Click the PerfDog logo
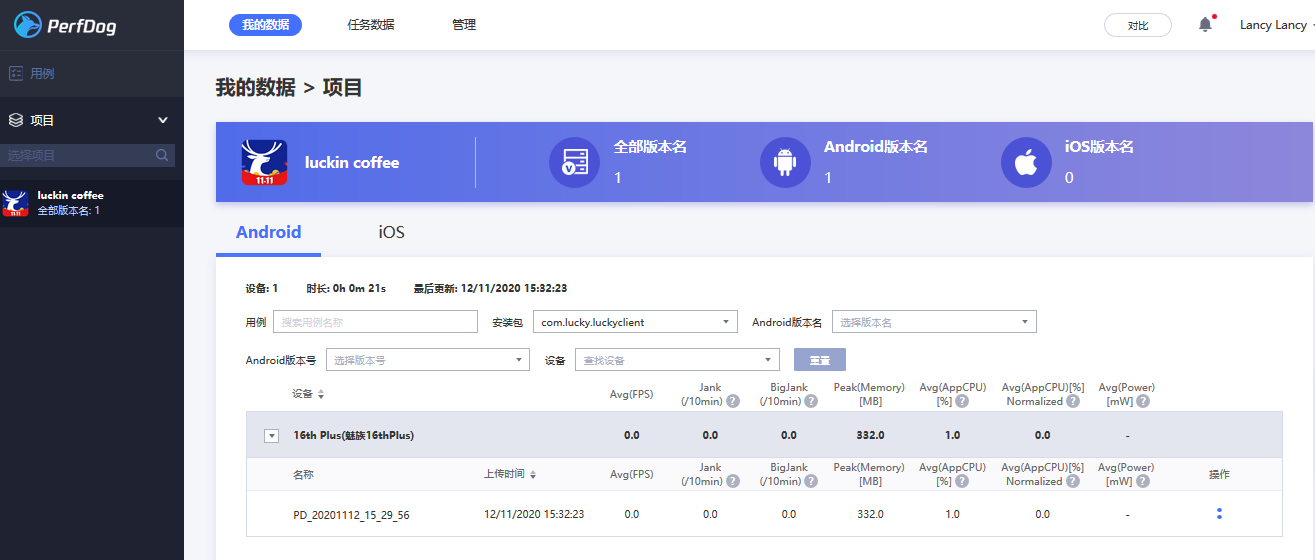Viewport: 1315px width, 560px height. coord(65,25)
